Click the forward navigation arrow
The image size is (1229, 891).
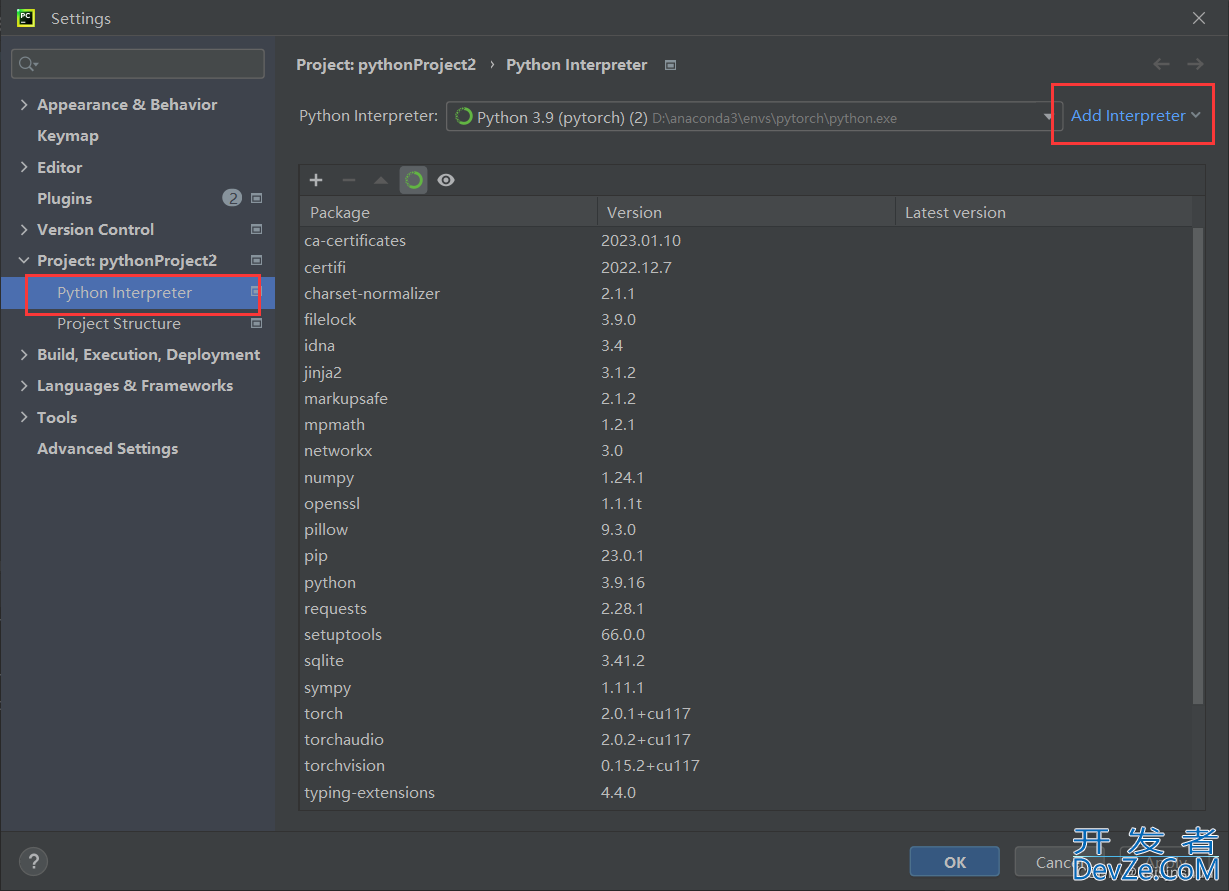1195,64
